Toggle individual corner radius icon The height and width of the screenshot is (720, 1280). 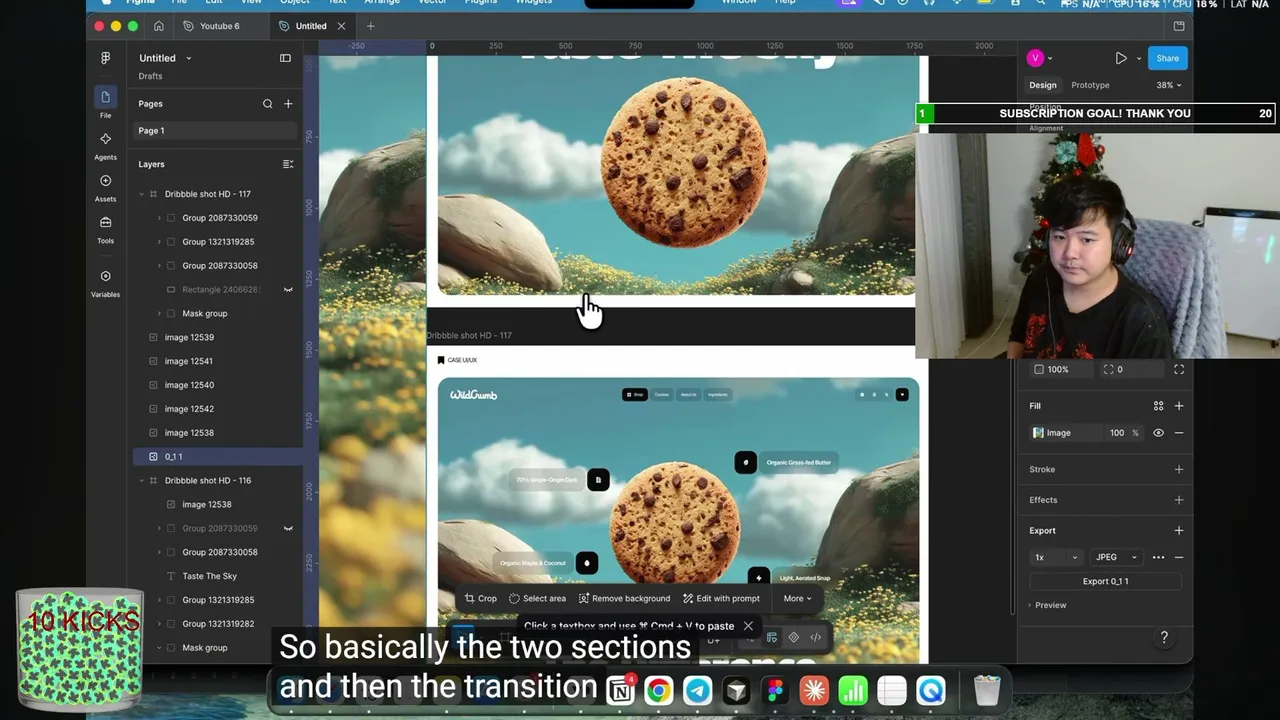click(1179, 370)
